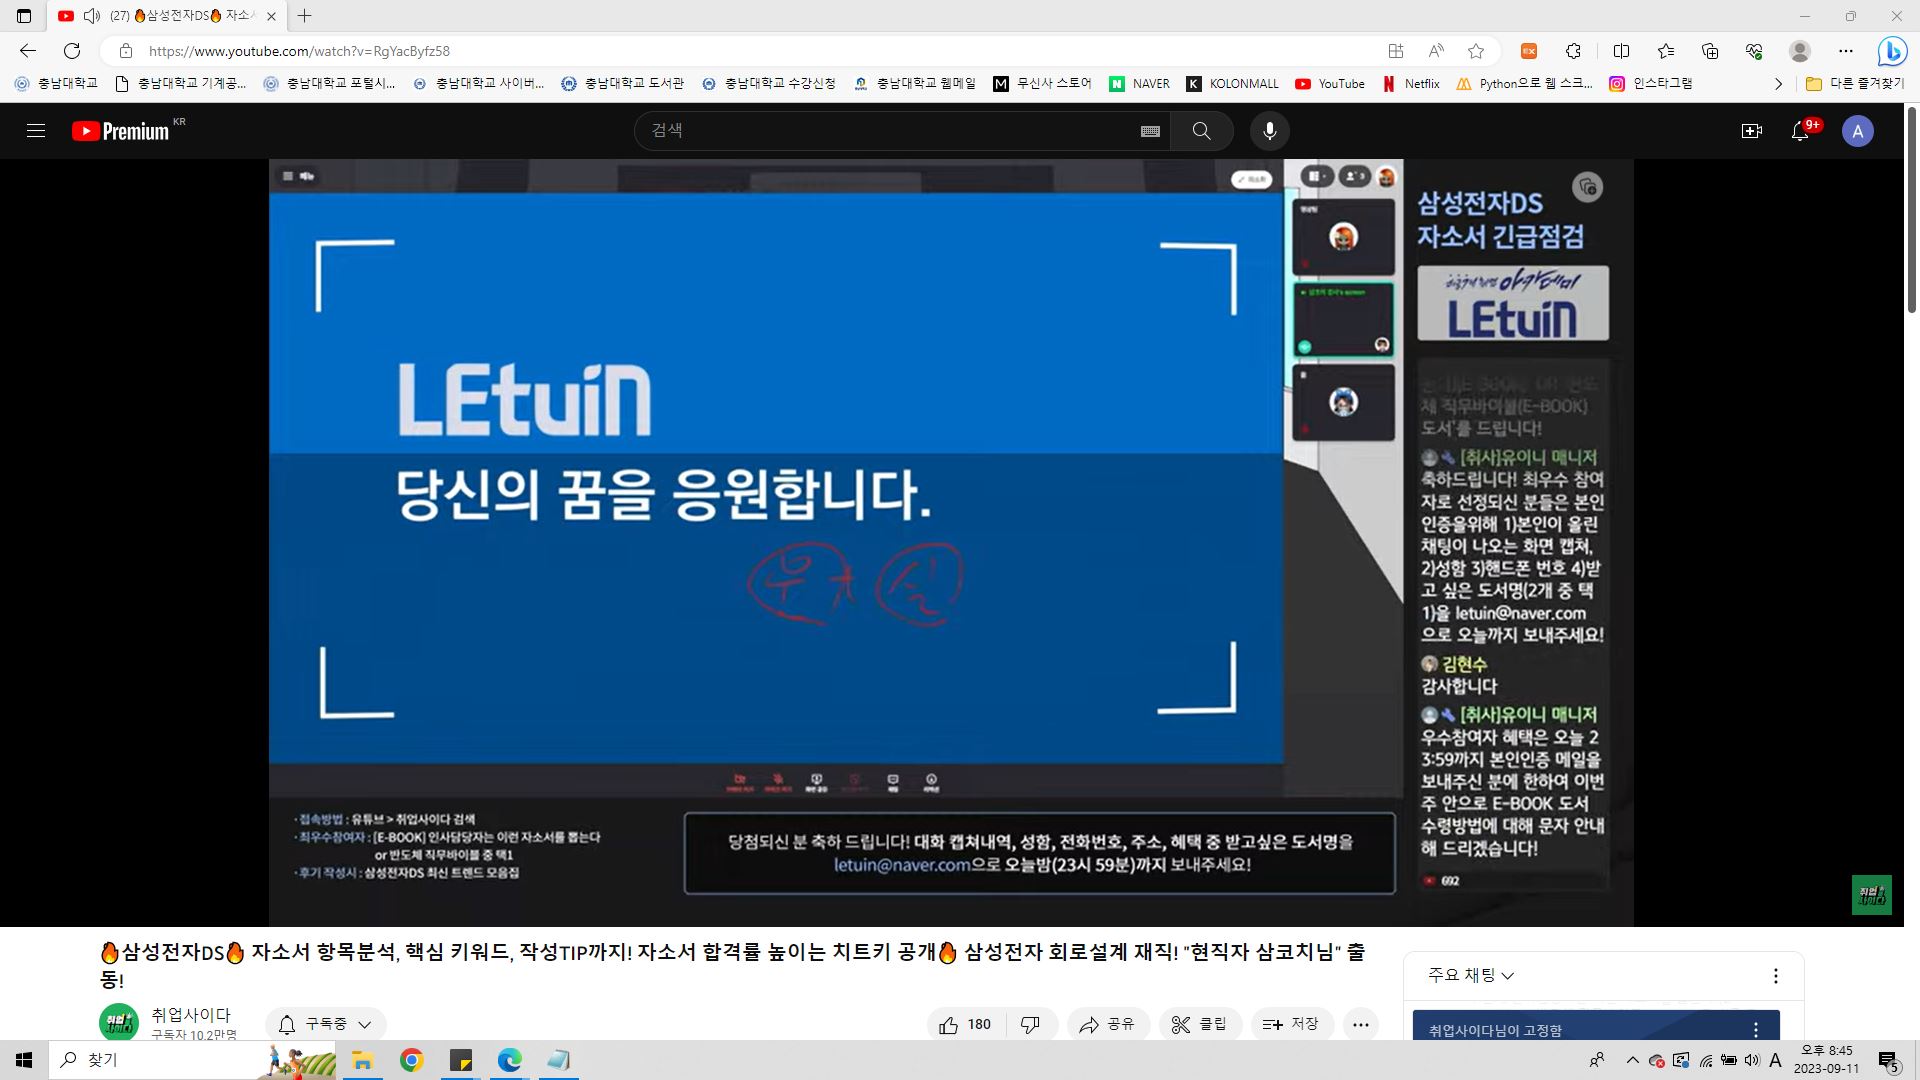Open live chat options menu
The image size is (1920, 1080).
[1776, 975]
